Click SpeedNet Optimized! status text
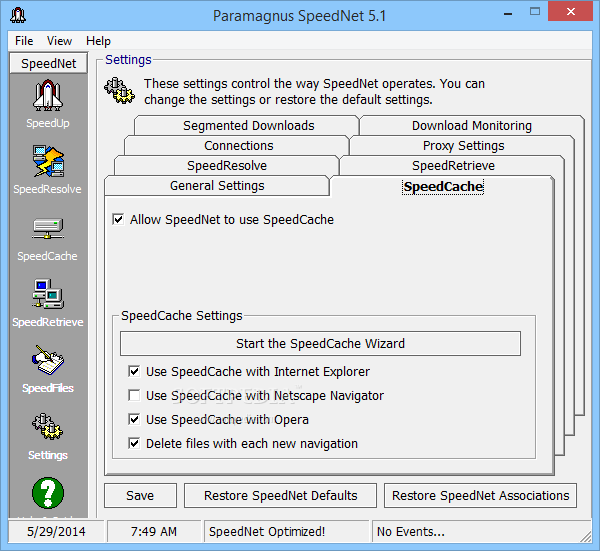This screenshot has width=600, height=551. (267, 531)
